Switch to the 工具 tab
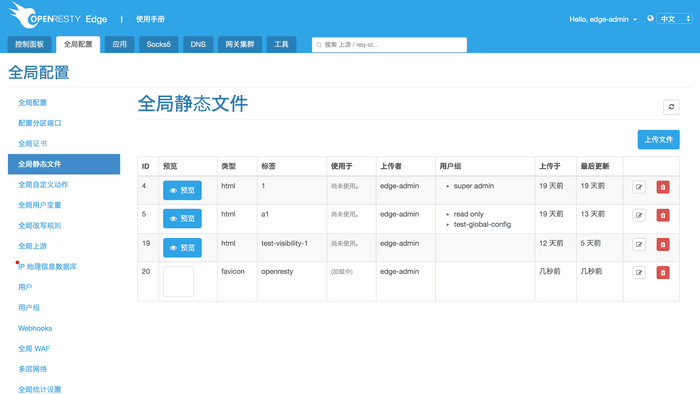 pos(281,45)
